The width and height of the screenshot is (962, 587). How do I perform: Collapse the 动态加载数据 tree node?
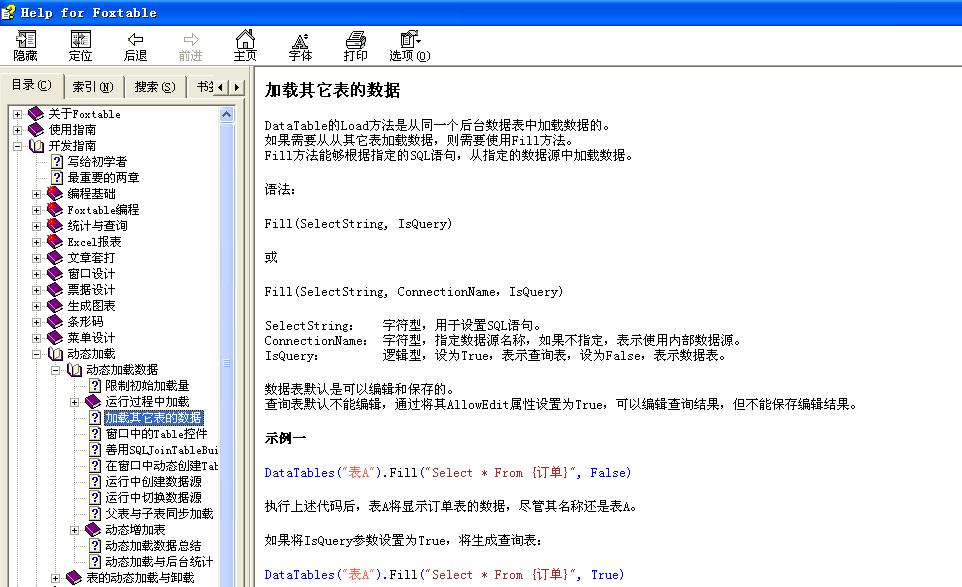click(x=55, y=370)
